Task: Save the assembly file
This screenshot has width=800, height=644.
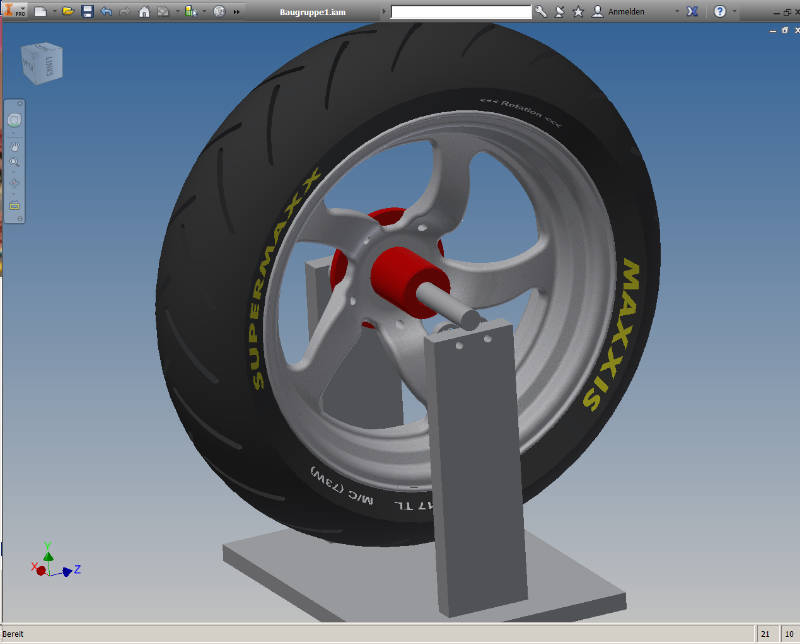Action: (88, 11)
